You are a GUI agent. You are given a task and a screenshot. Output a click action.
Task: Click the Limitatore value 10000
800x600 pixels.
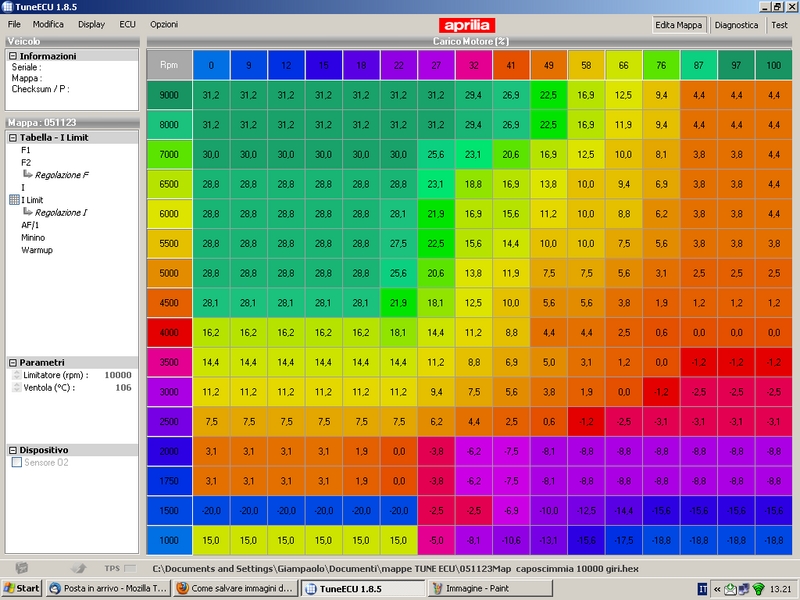click(118, 375)
